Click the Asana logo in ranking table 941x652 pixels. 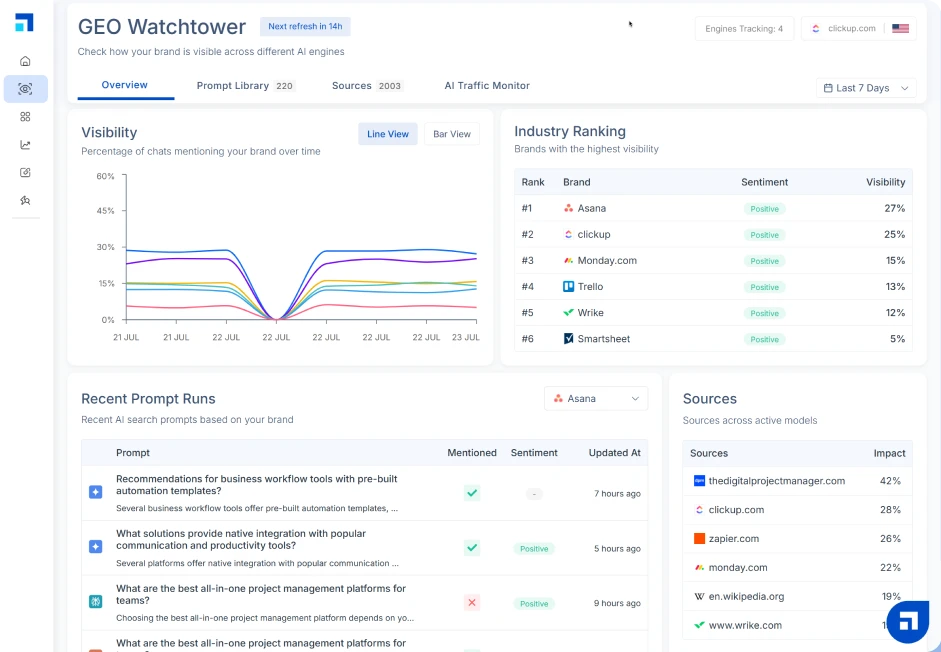pos(568,208)
